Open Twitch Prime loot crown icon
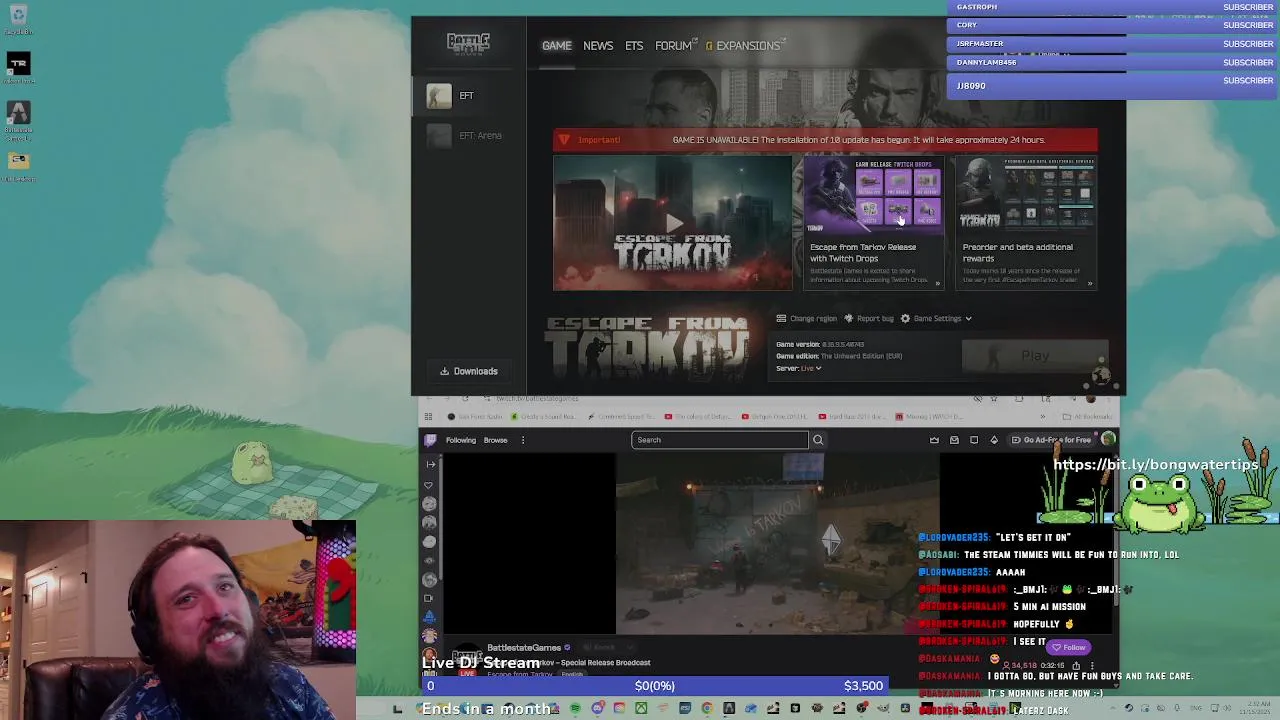 (934, 440)
